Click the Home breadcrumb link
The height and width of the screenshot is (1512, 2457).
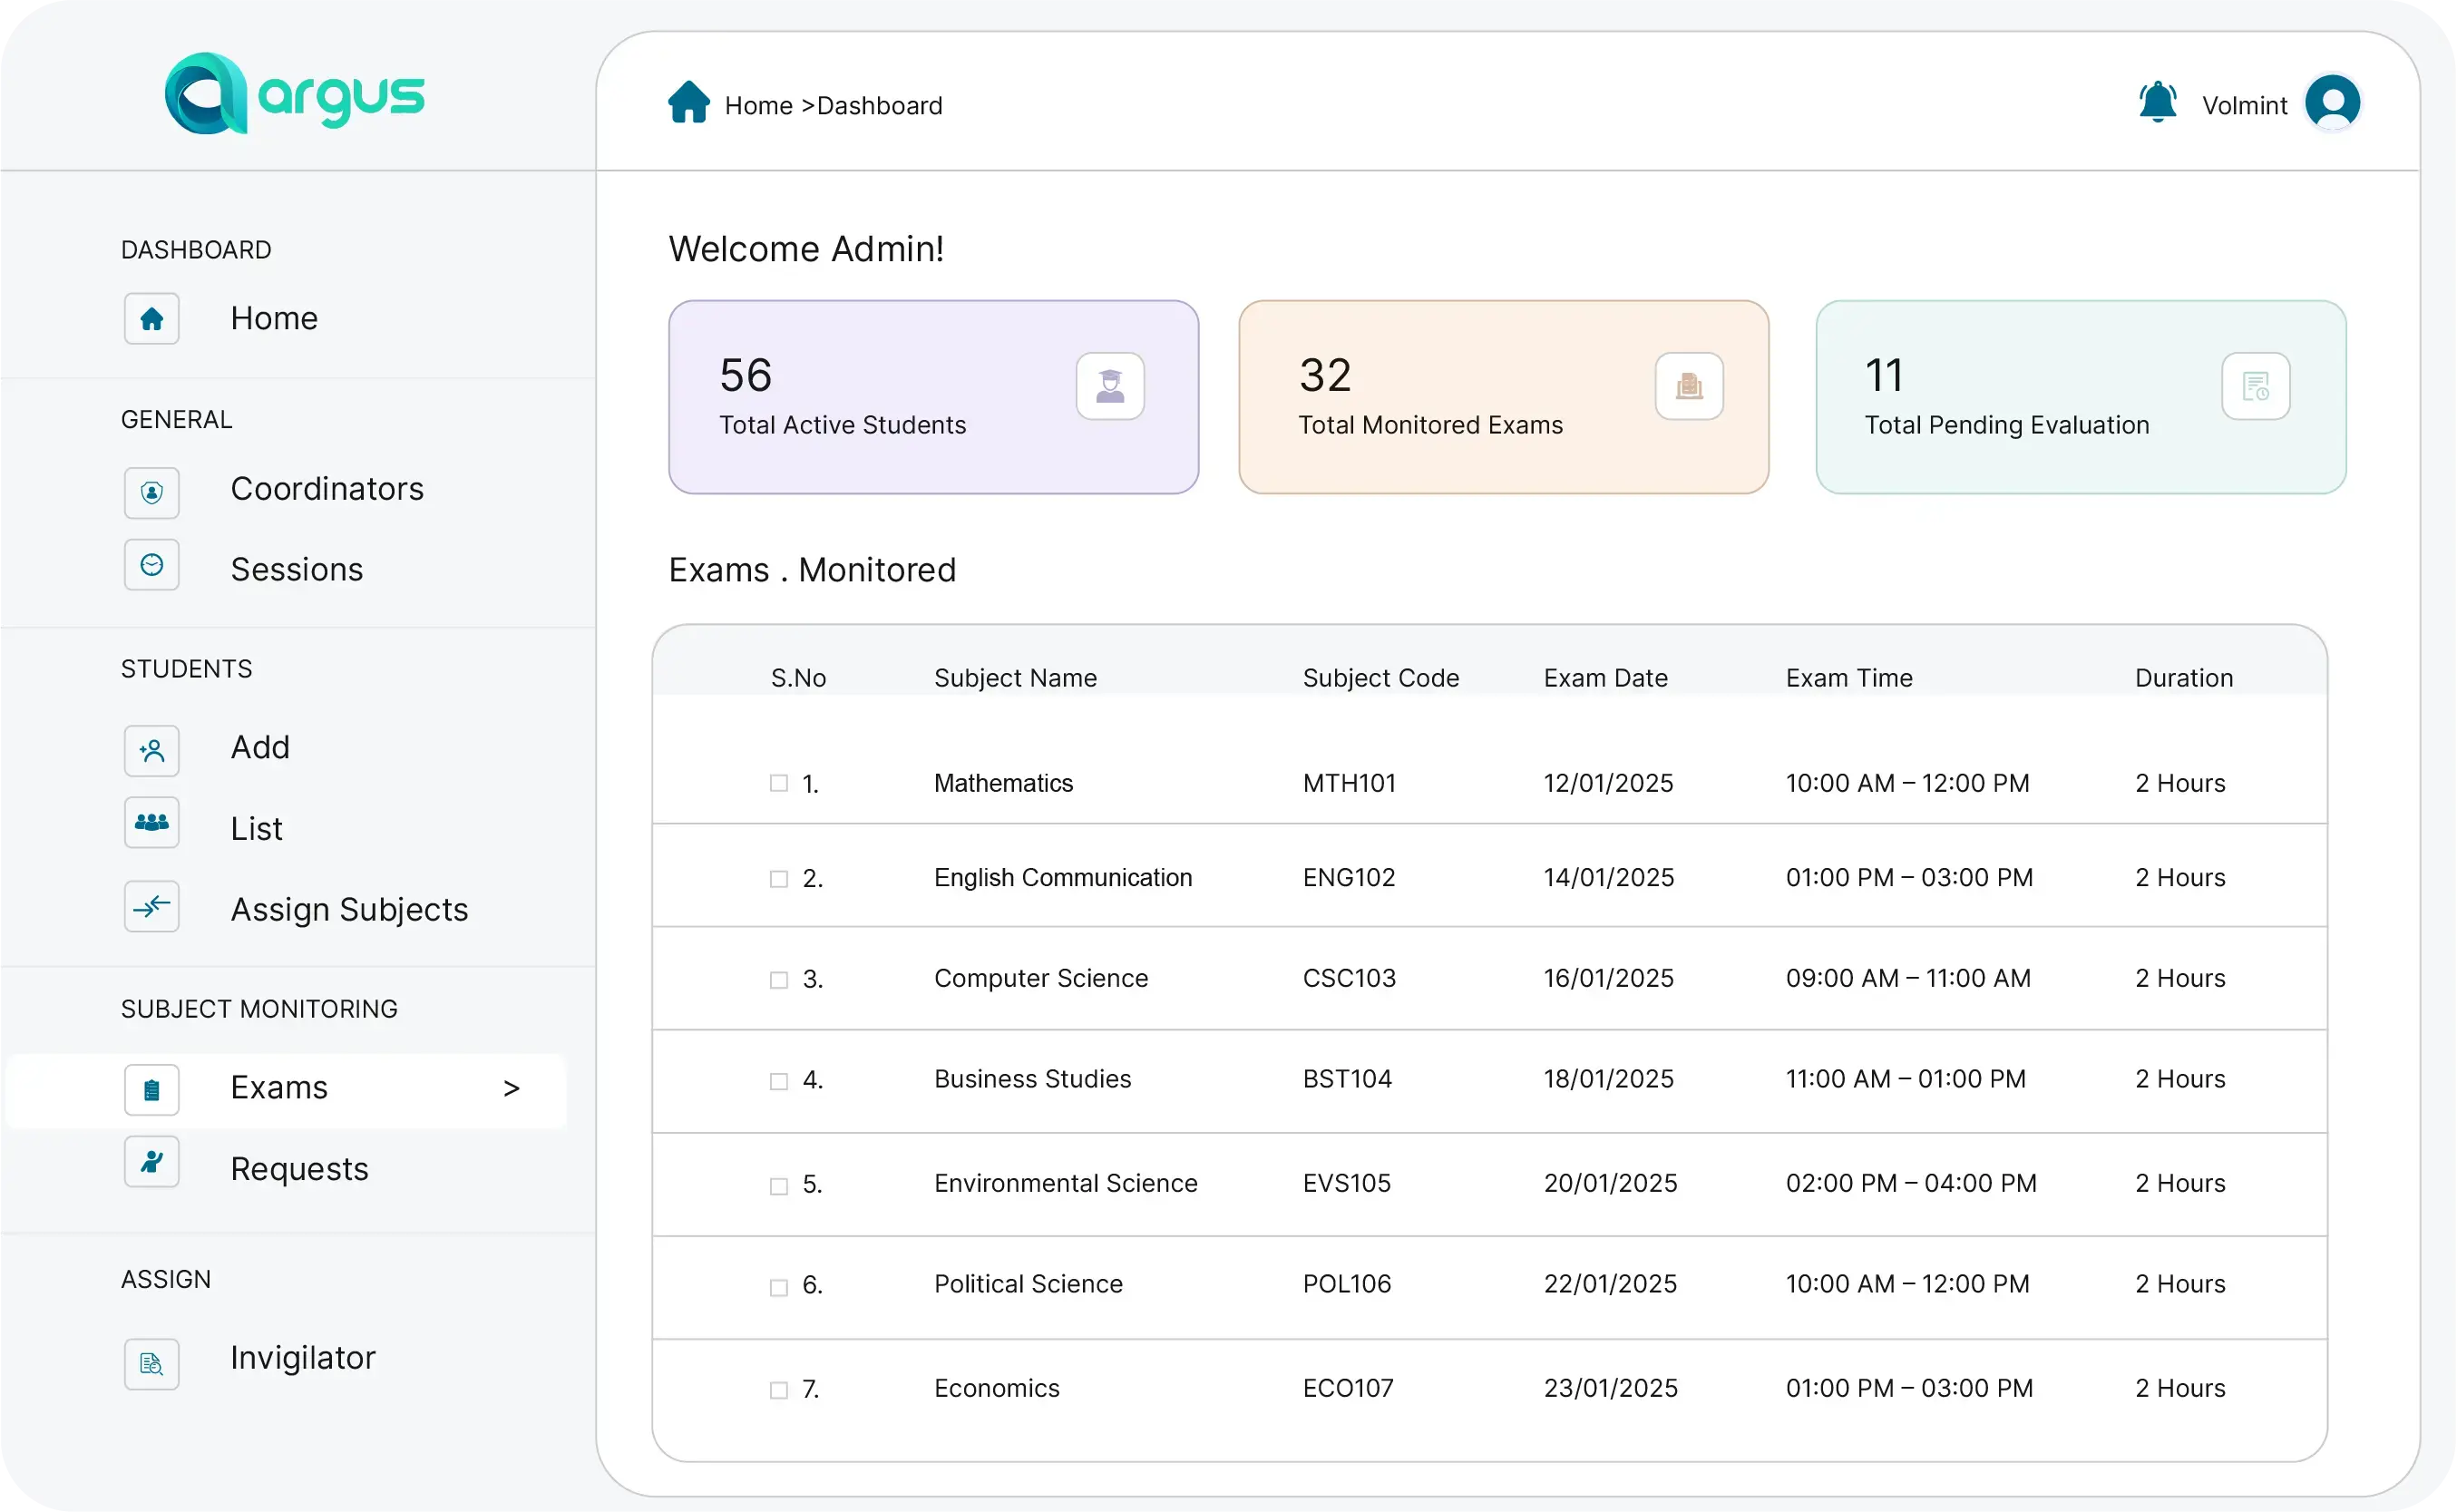tap(758, 106)
